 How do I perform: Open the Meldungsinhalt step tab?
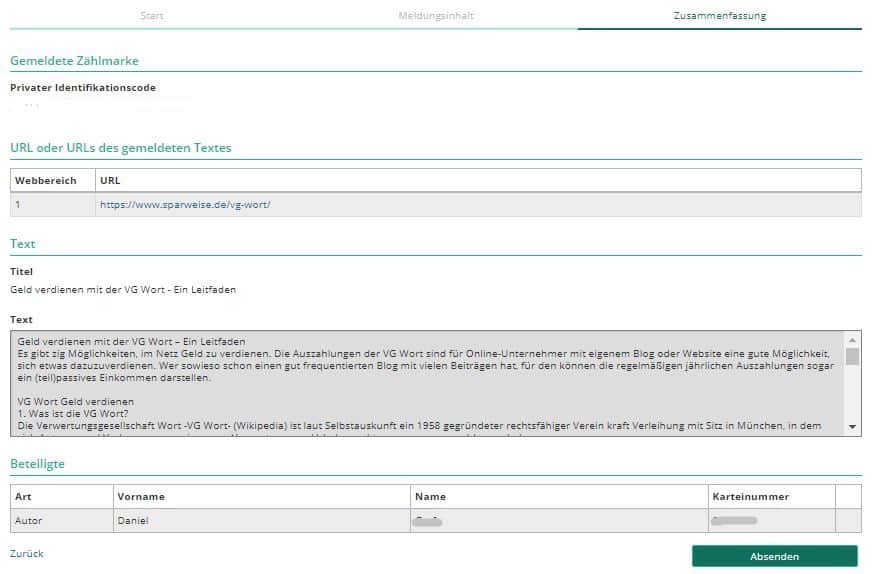pyautogui.click(x=436, y=16)
